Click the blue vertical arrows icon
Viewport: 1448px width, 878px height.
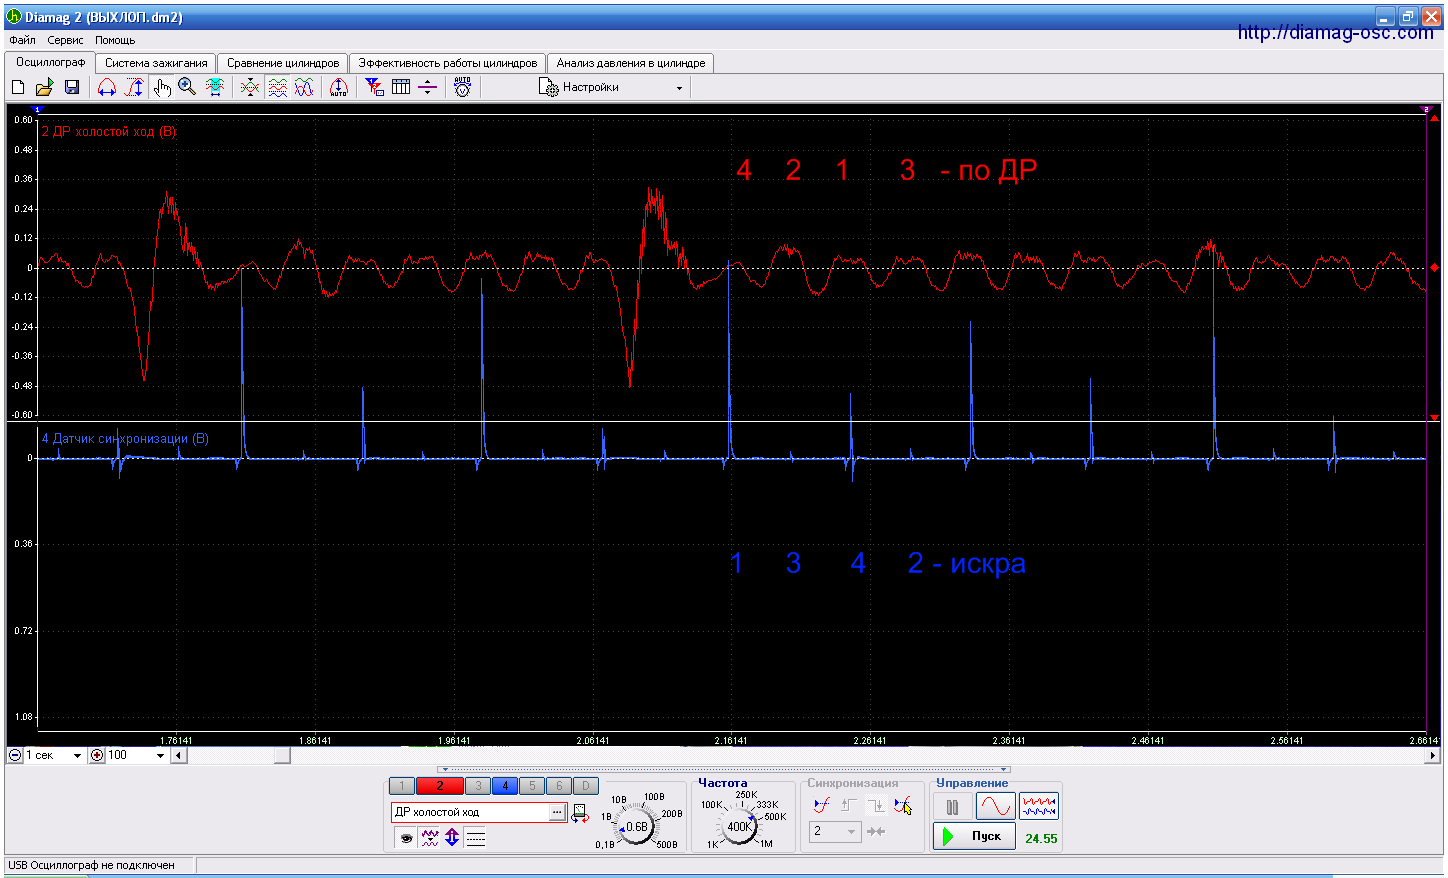tap(452, 838)
